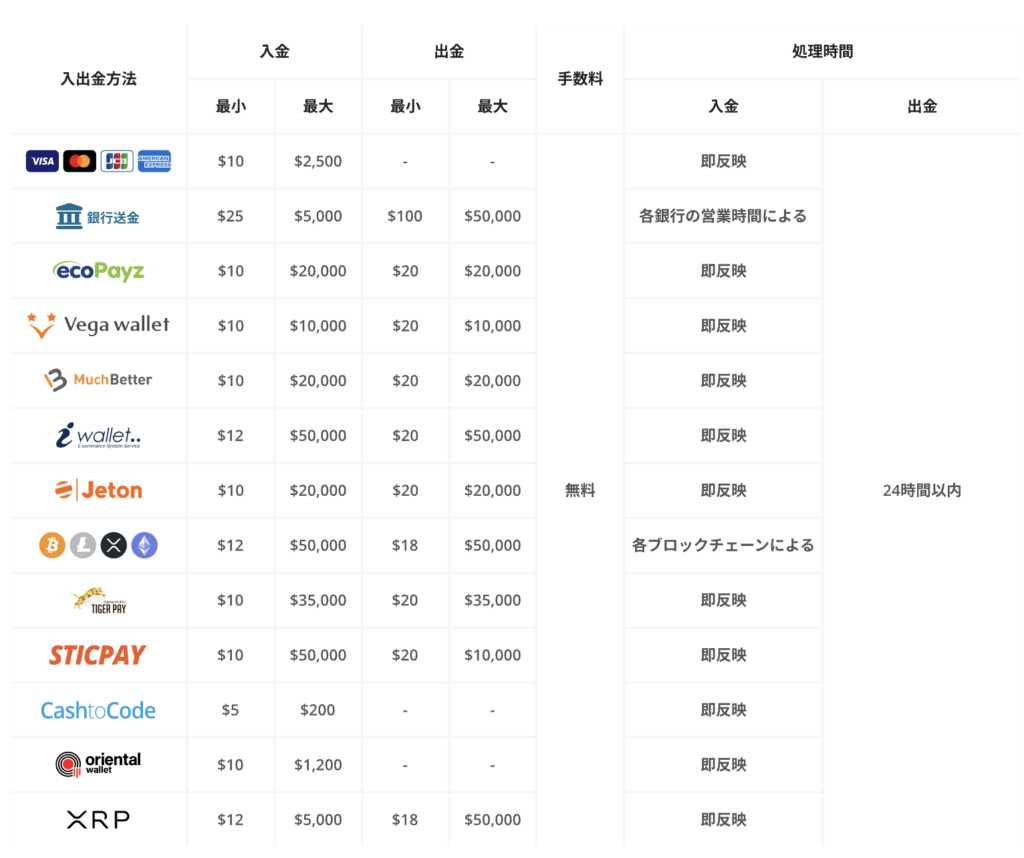Click $18 minimum withdrawal in XRP row
Image resolution: width=1024 pixels, height=858 pixels.
click(405, 819)
